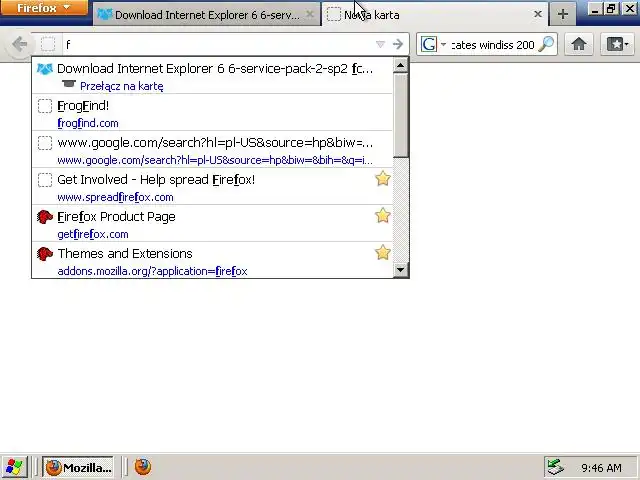
Task: Click the switch-to-tab icon before Przełącz
Action: 69,84
